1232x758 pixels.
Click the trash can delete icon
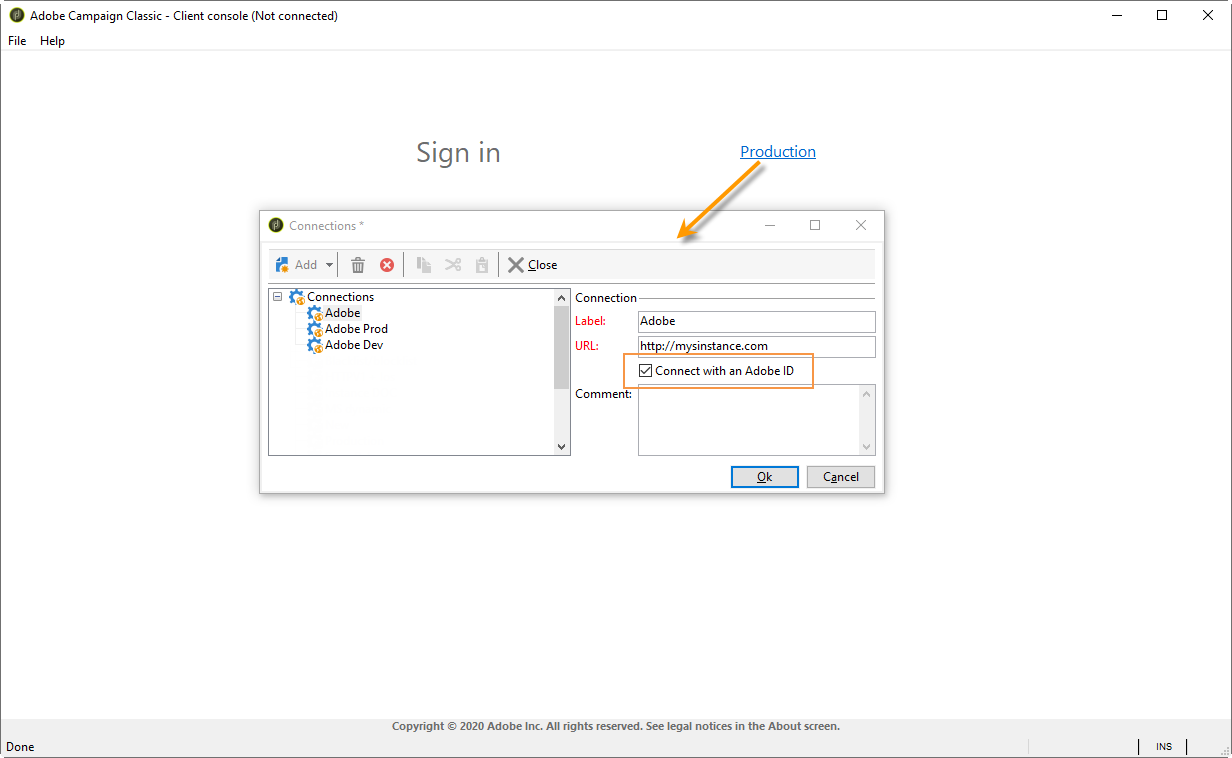coord(358,265)
